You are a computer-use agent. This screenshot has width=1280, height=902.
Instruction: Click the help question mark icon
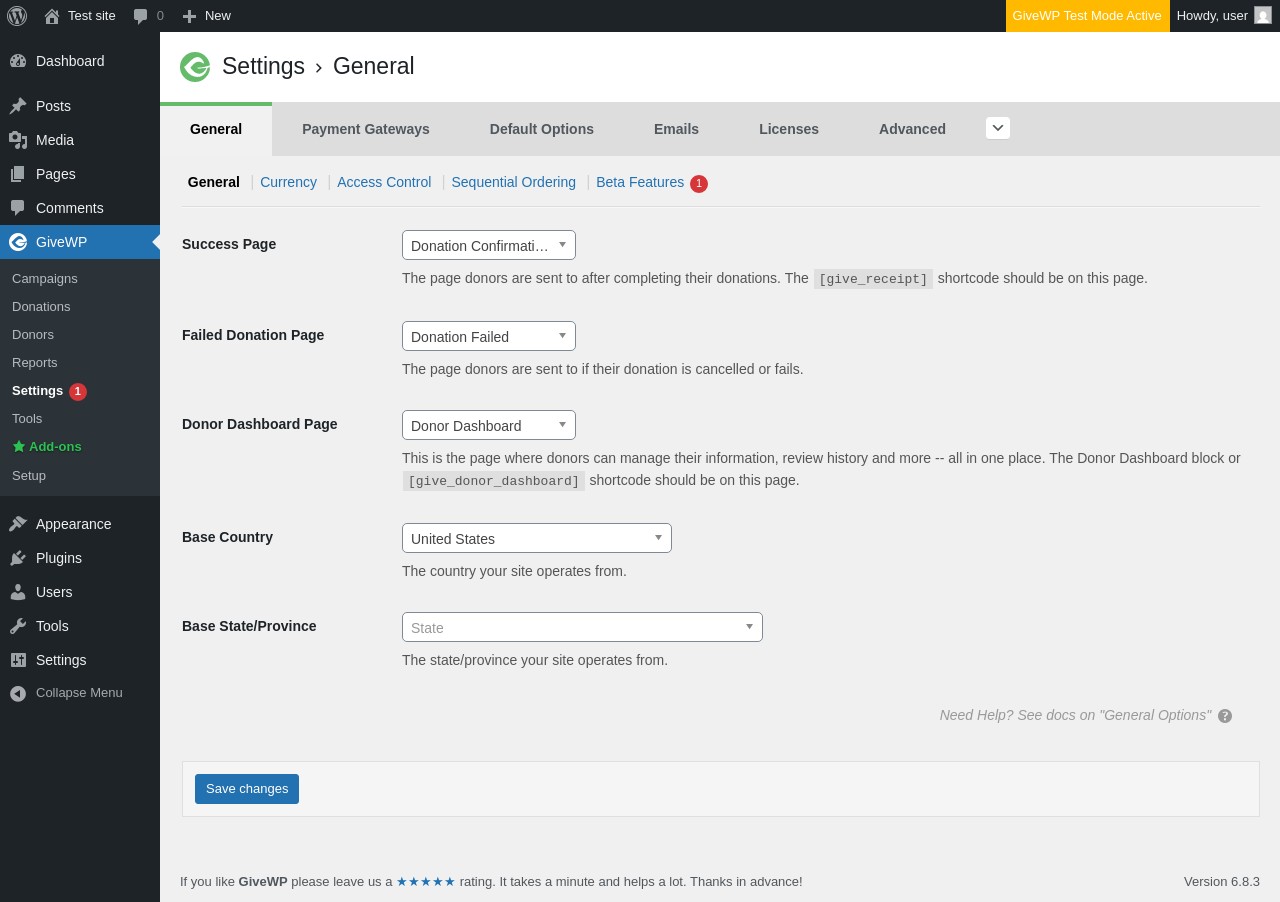(x=1225, y=716)
